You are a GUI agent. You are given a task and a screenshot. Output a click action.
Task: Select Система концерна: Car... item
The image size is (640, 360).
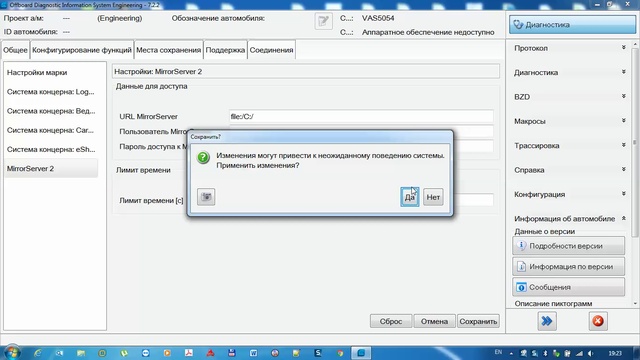51,130
